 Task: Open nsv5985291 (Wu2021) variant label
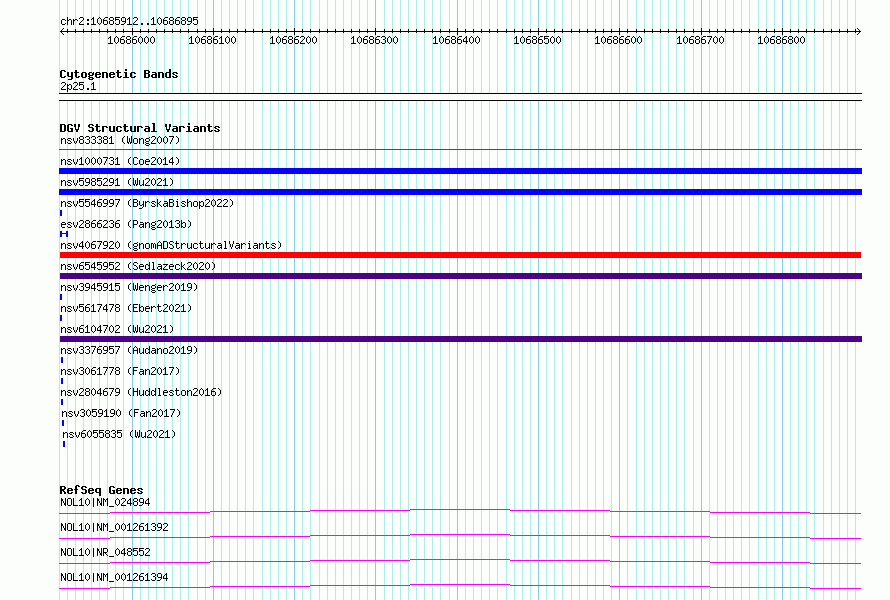(x=117, y=182)
